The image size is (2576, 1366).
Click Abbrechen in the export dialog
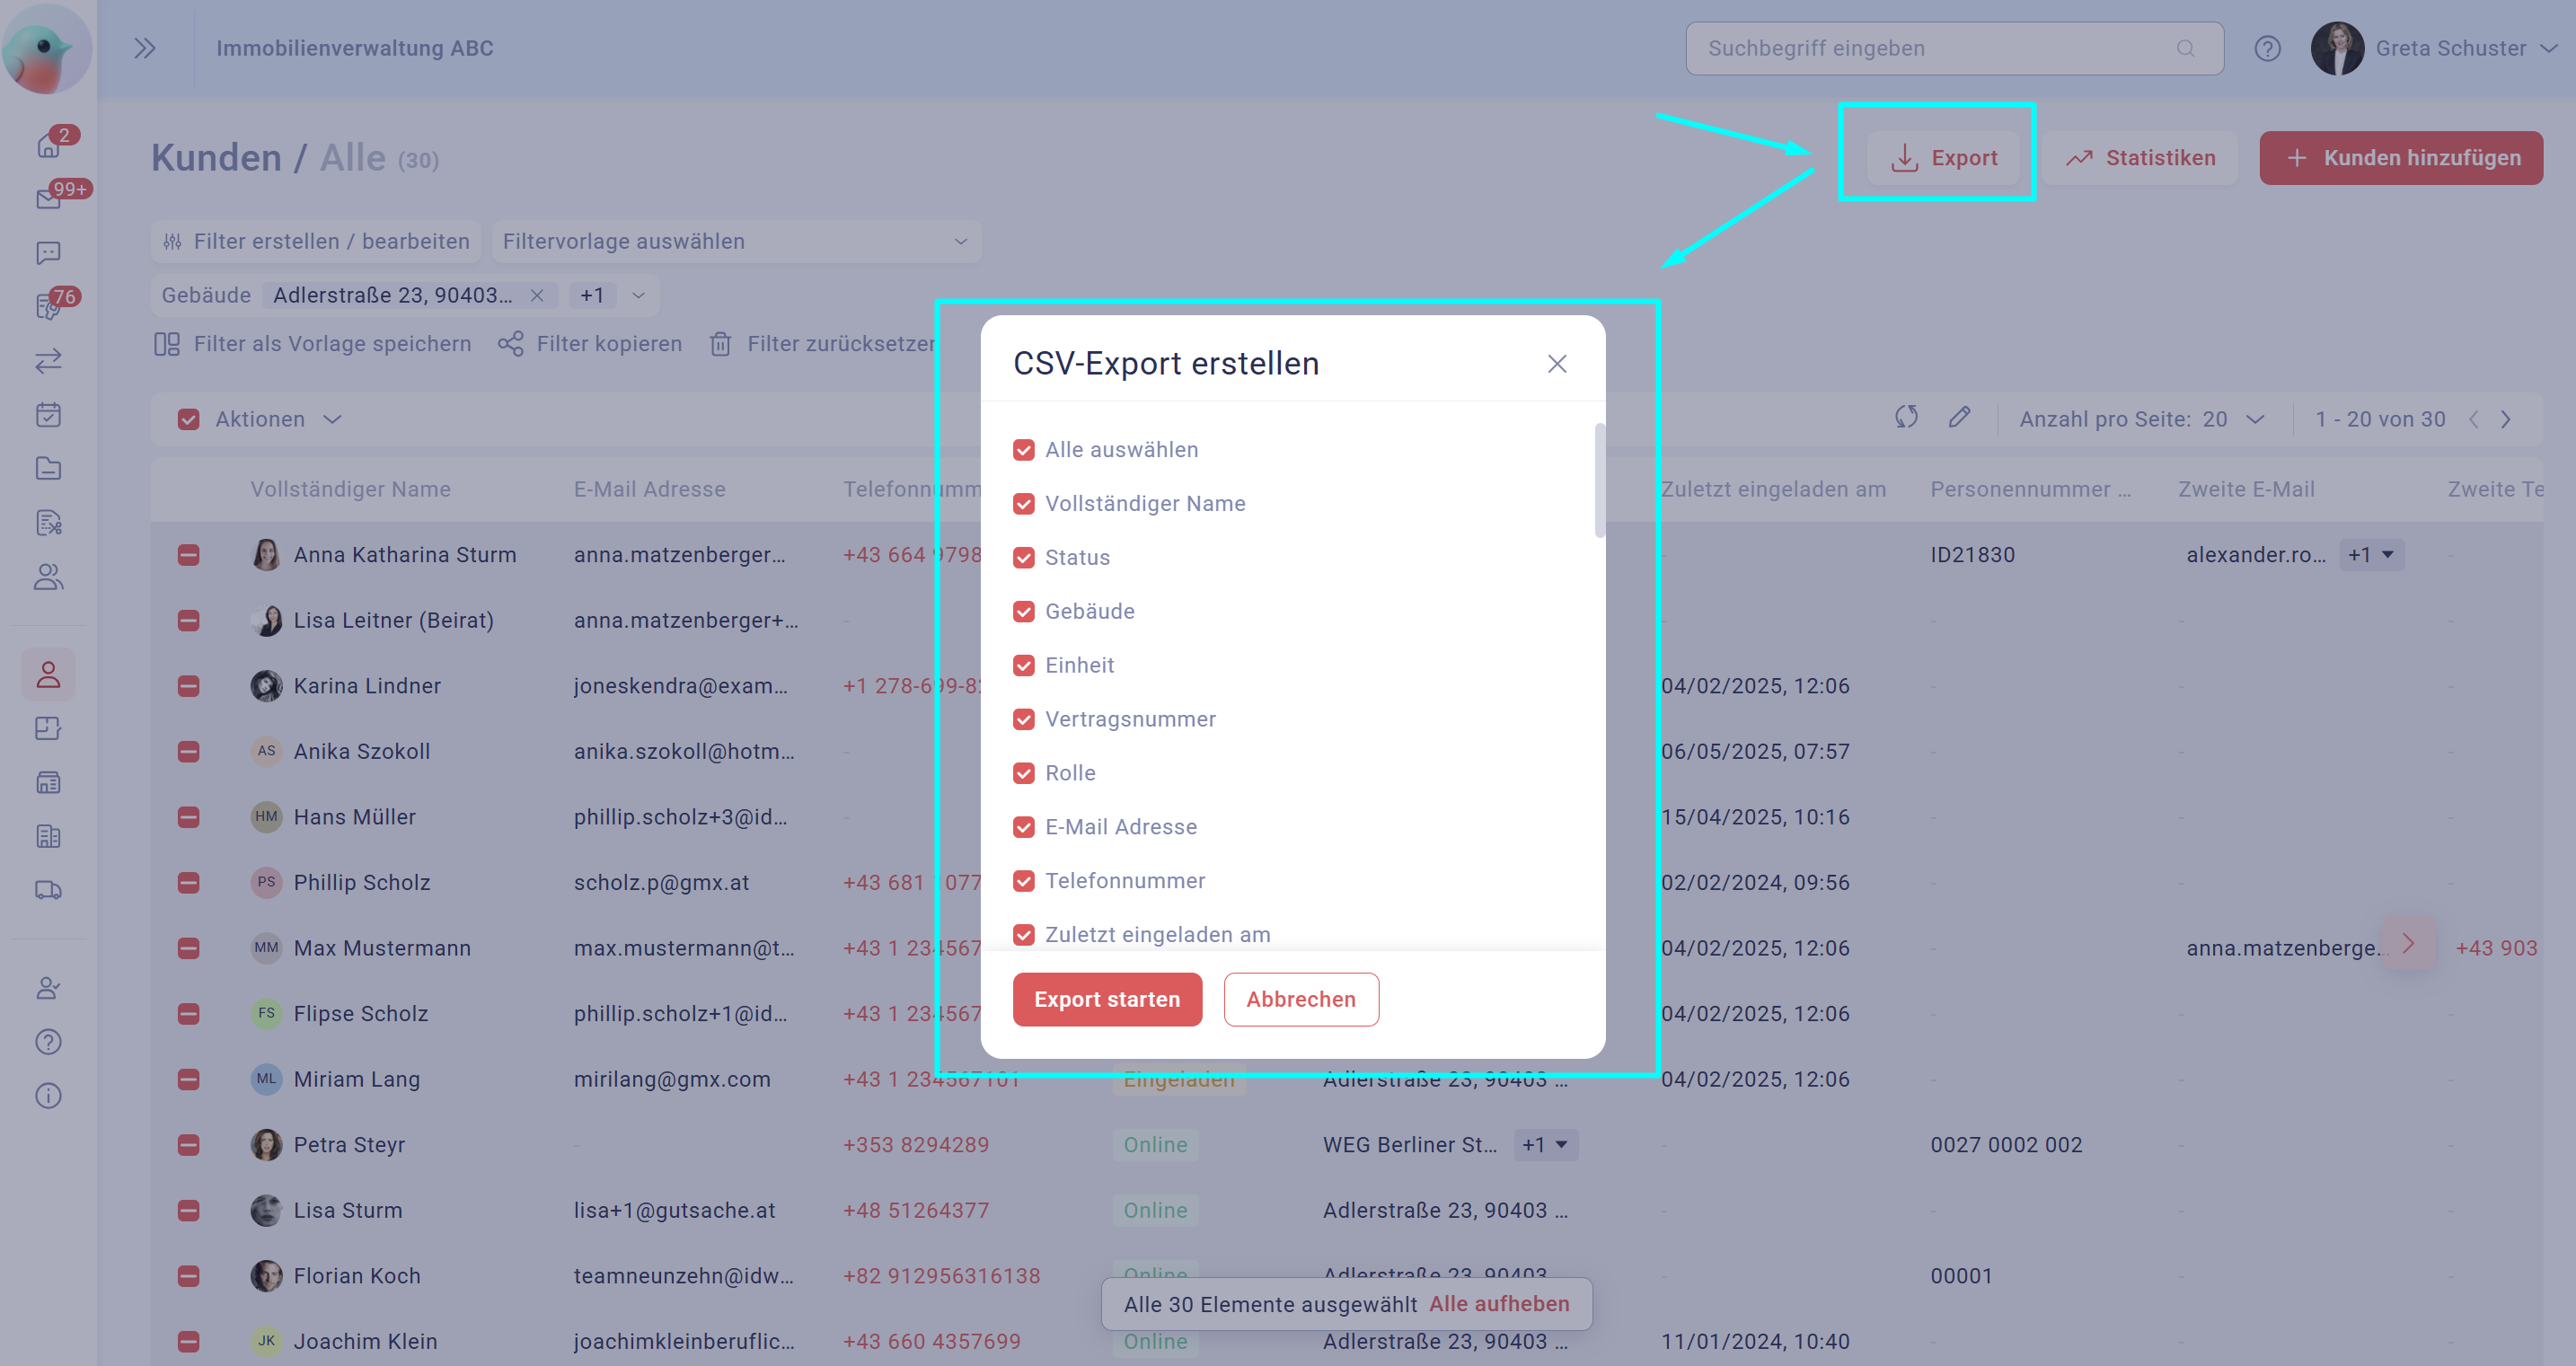tap(1301, 999)
